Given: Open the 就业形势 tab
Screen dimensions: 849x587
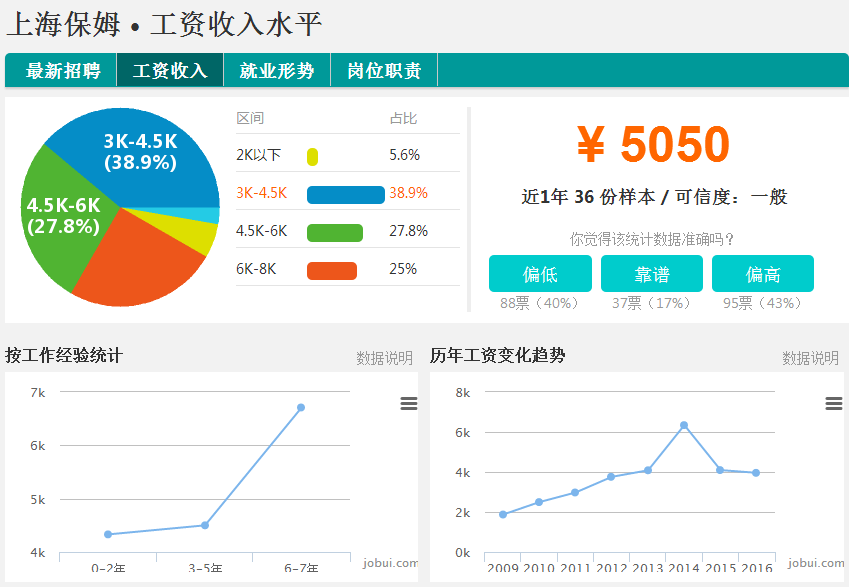Looking at the screenshot, I should click(277, 71).
